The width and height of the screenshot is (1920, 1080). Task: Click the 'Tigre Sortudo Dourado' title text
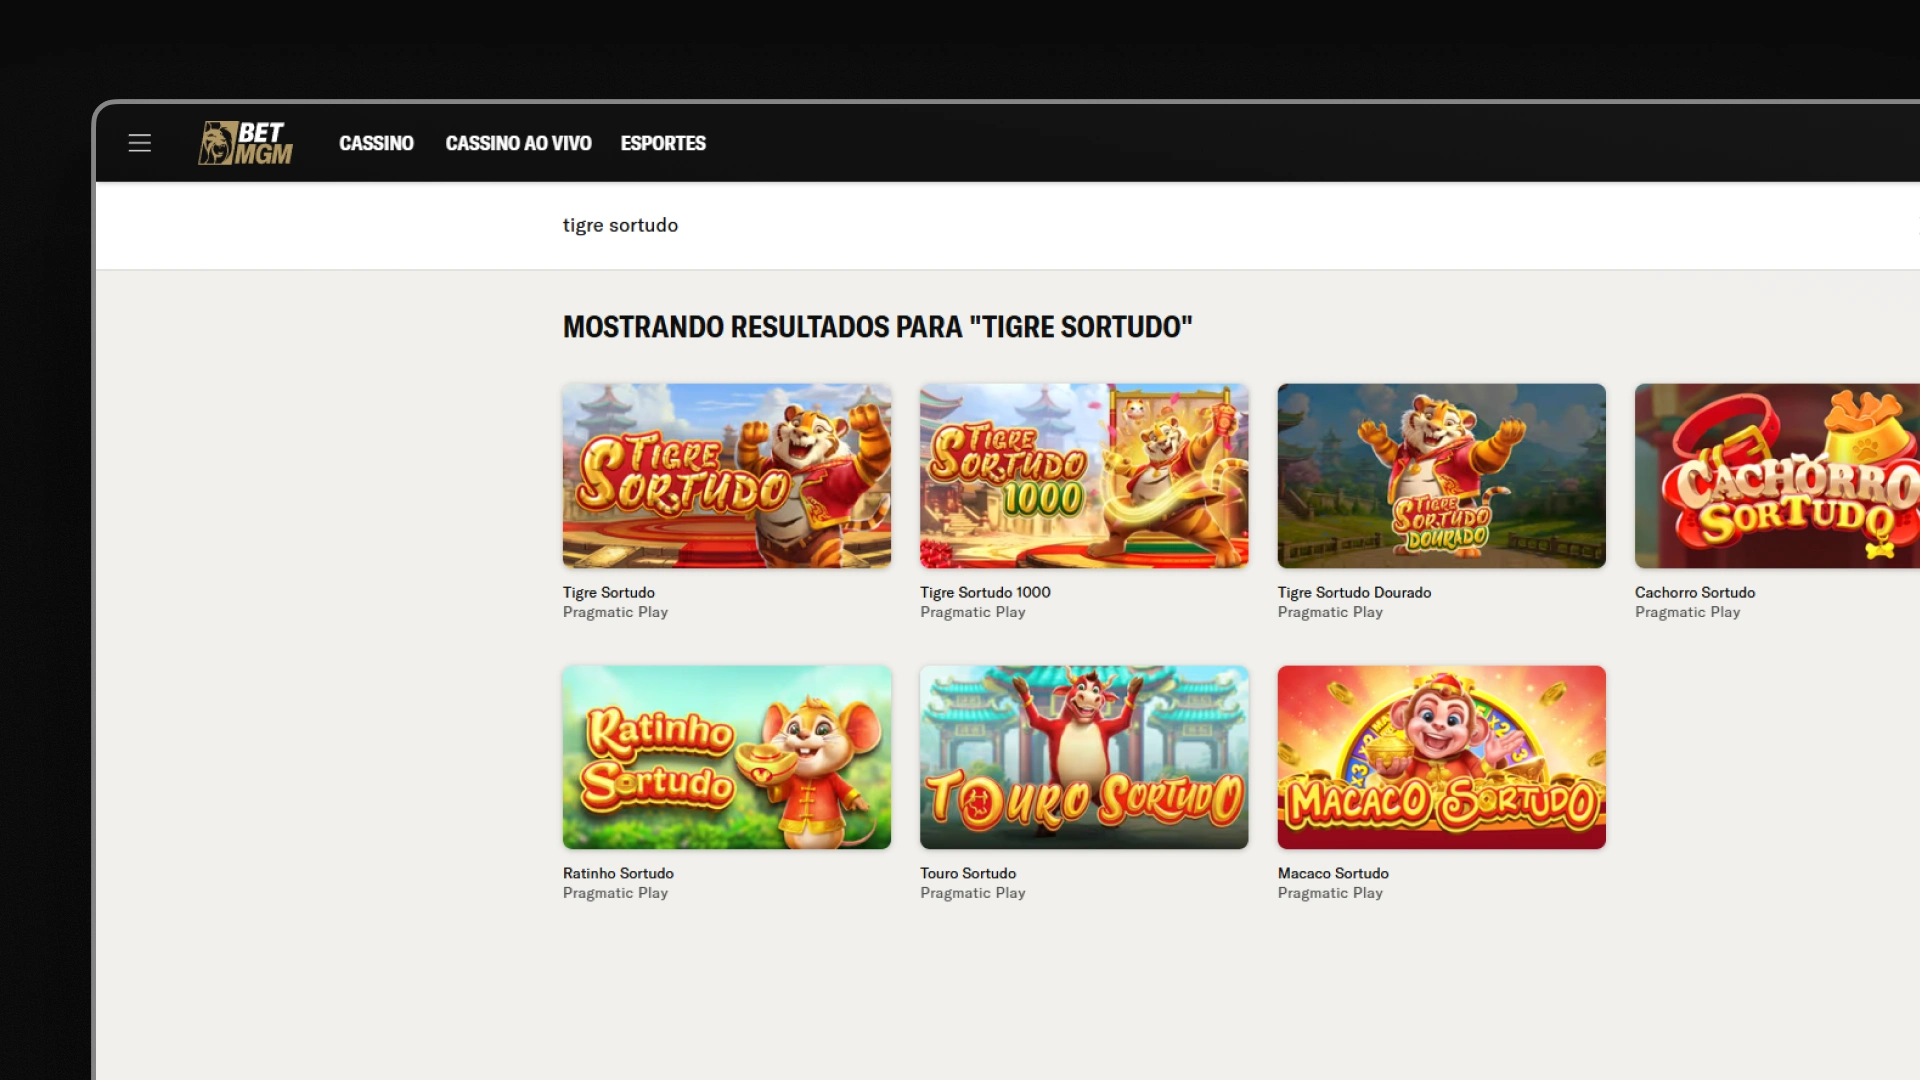coord(1354,592)
